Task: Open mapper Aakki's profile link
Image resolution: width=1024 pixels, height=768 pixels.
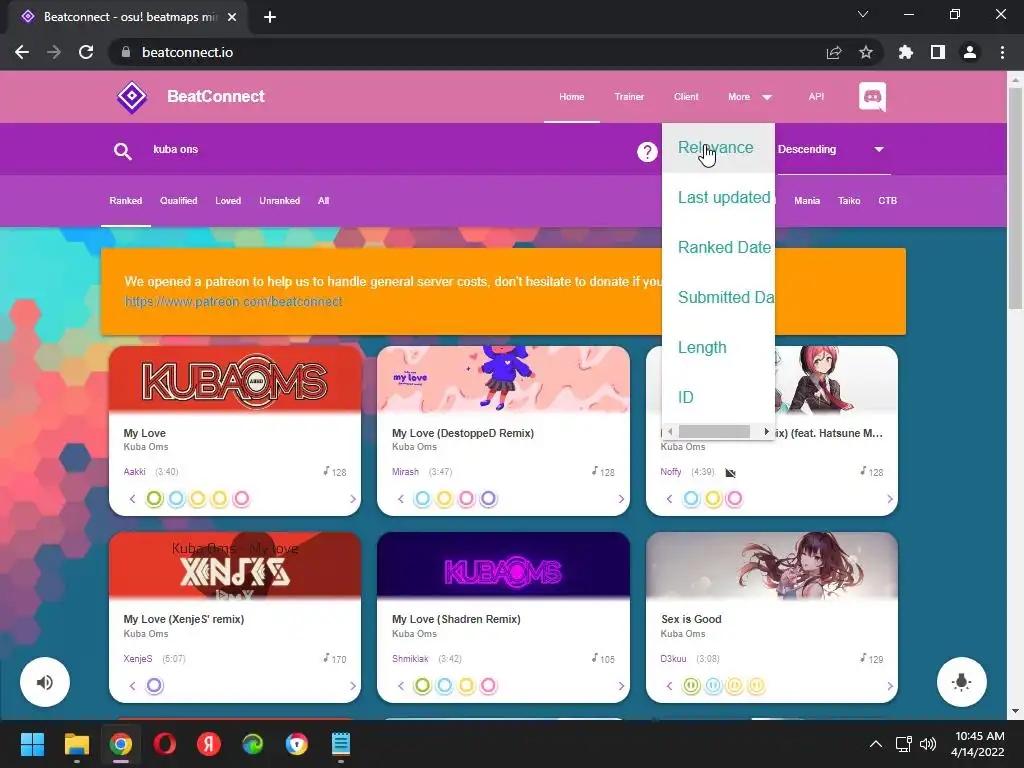Action: pos(135,472)
